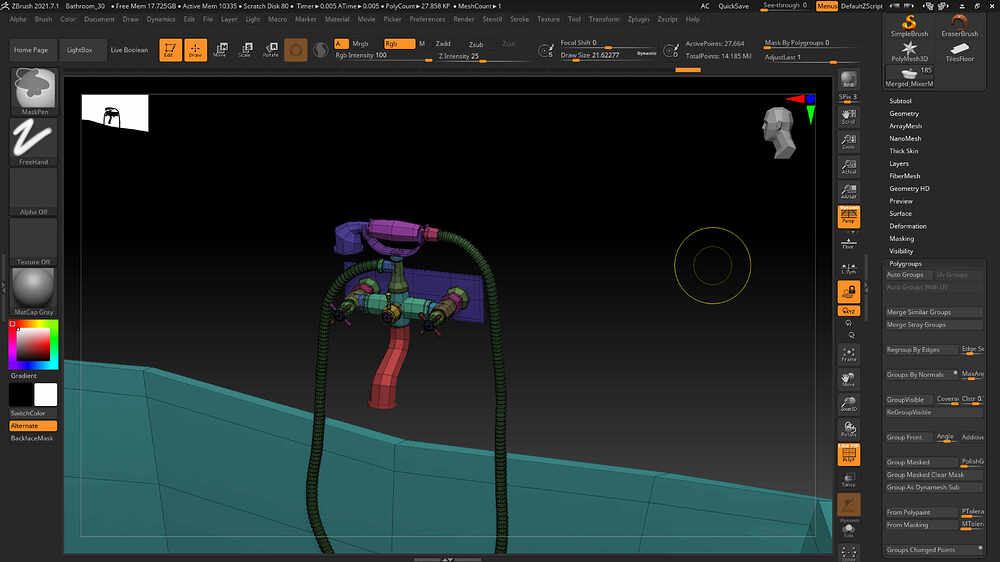This screenshot has height=562, width=1000.
Task: Click the BPR render icon
Action: [x=849, y=80]
